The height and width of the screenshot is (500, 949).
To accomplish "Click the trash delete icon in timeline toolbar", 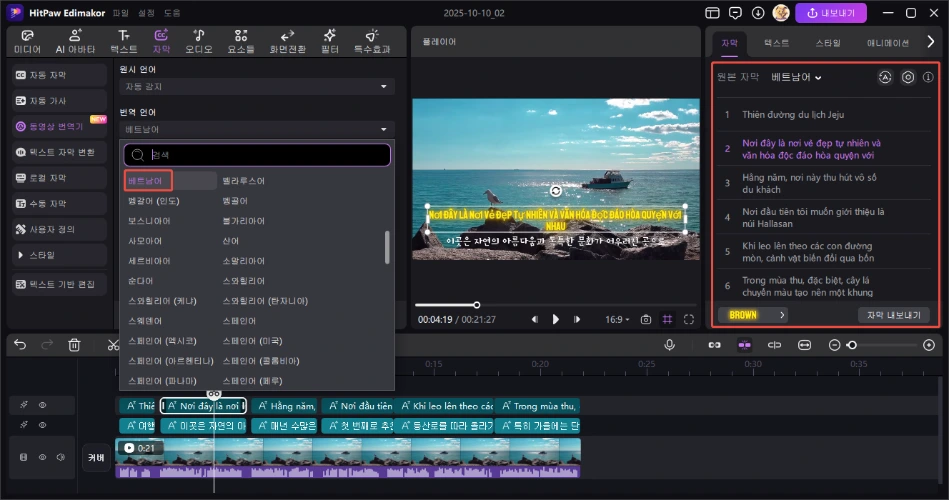I will (74, 345).
